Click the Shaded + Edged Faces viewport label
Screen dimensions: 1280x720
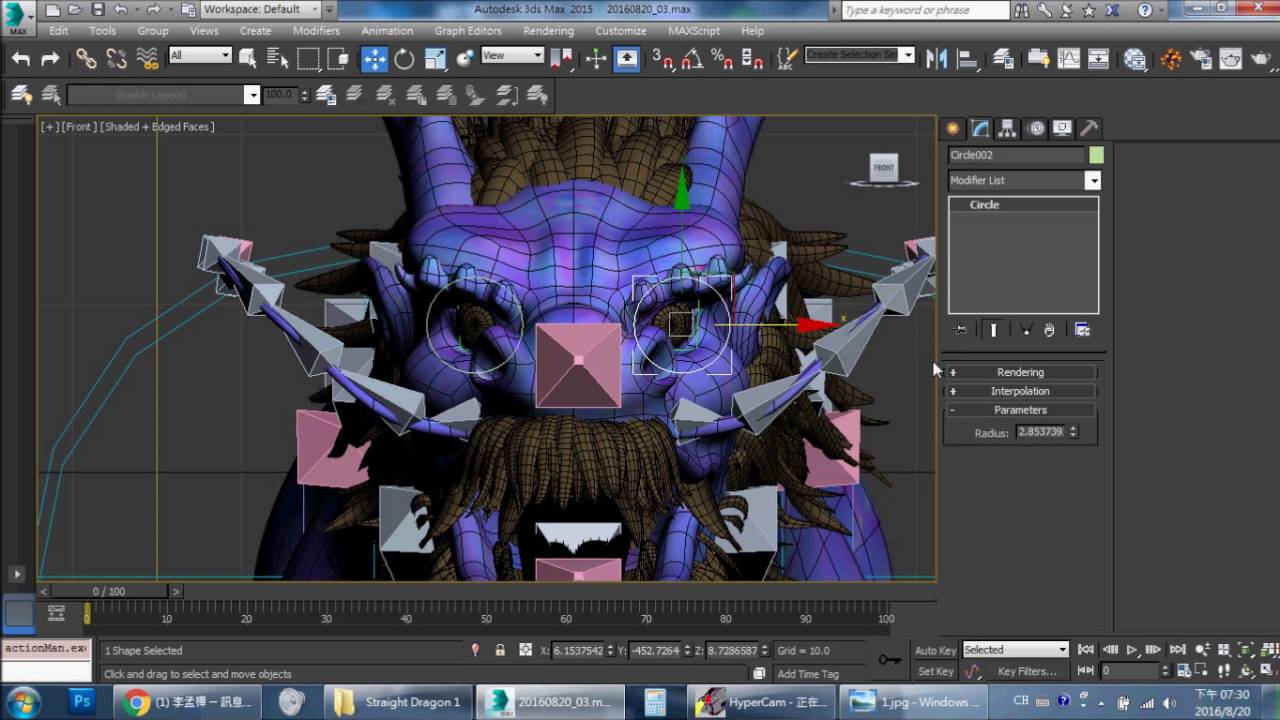[159, 127]
